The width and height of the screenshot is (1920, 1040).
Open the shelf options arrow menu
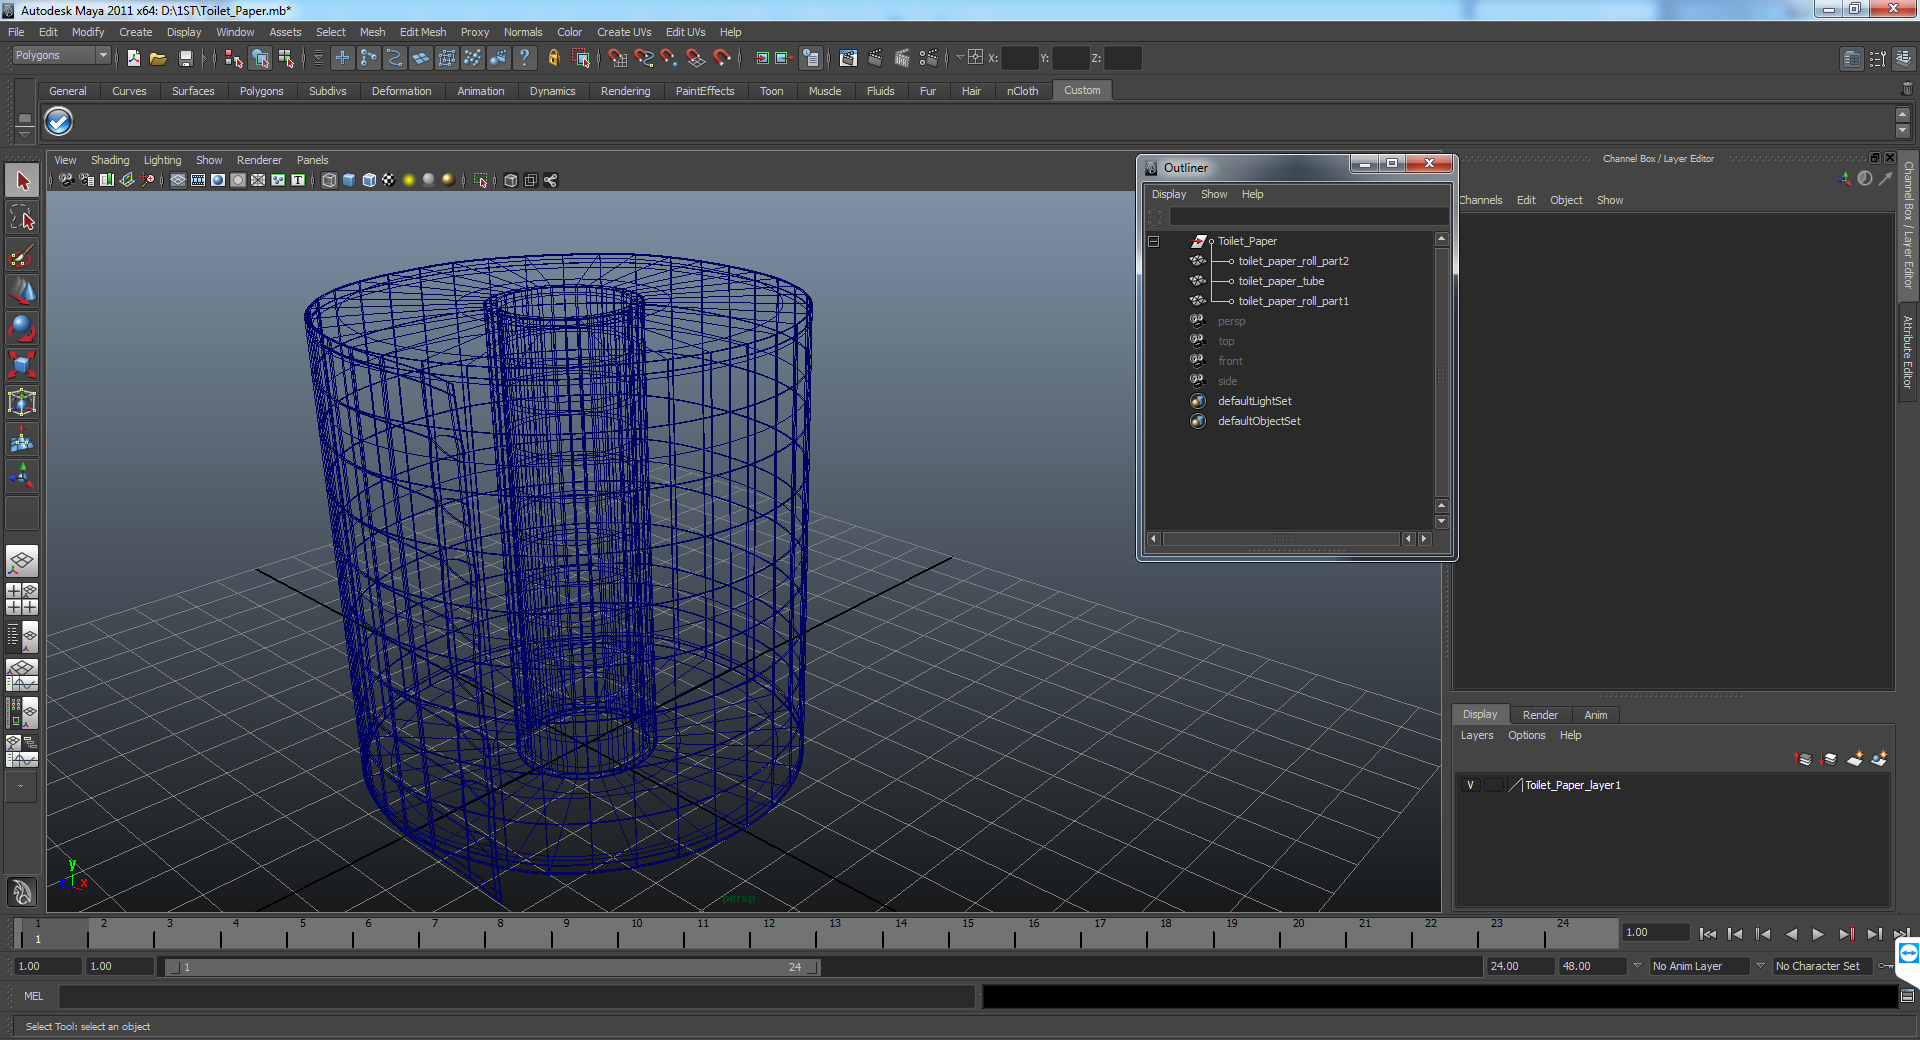pos(25,133)
